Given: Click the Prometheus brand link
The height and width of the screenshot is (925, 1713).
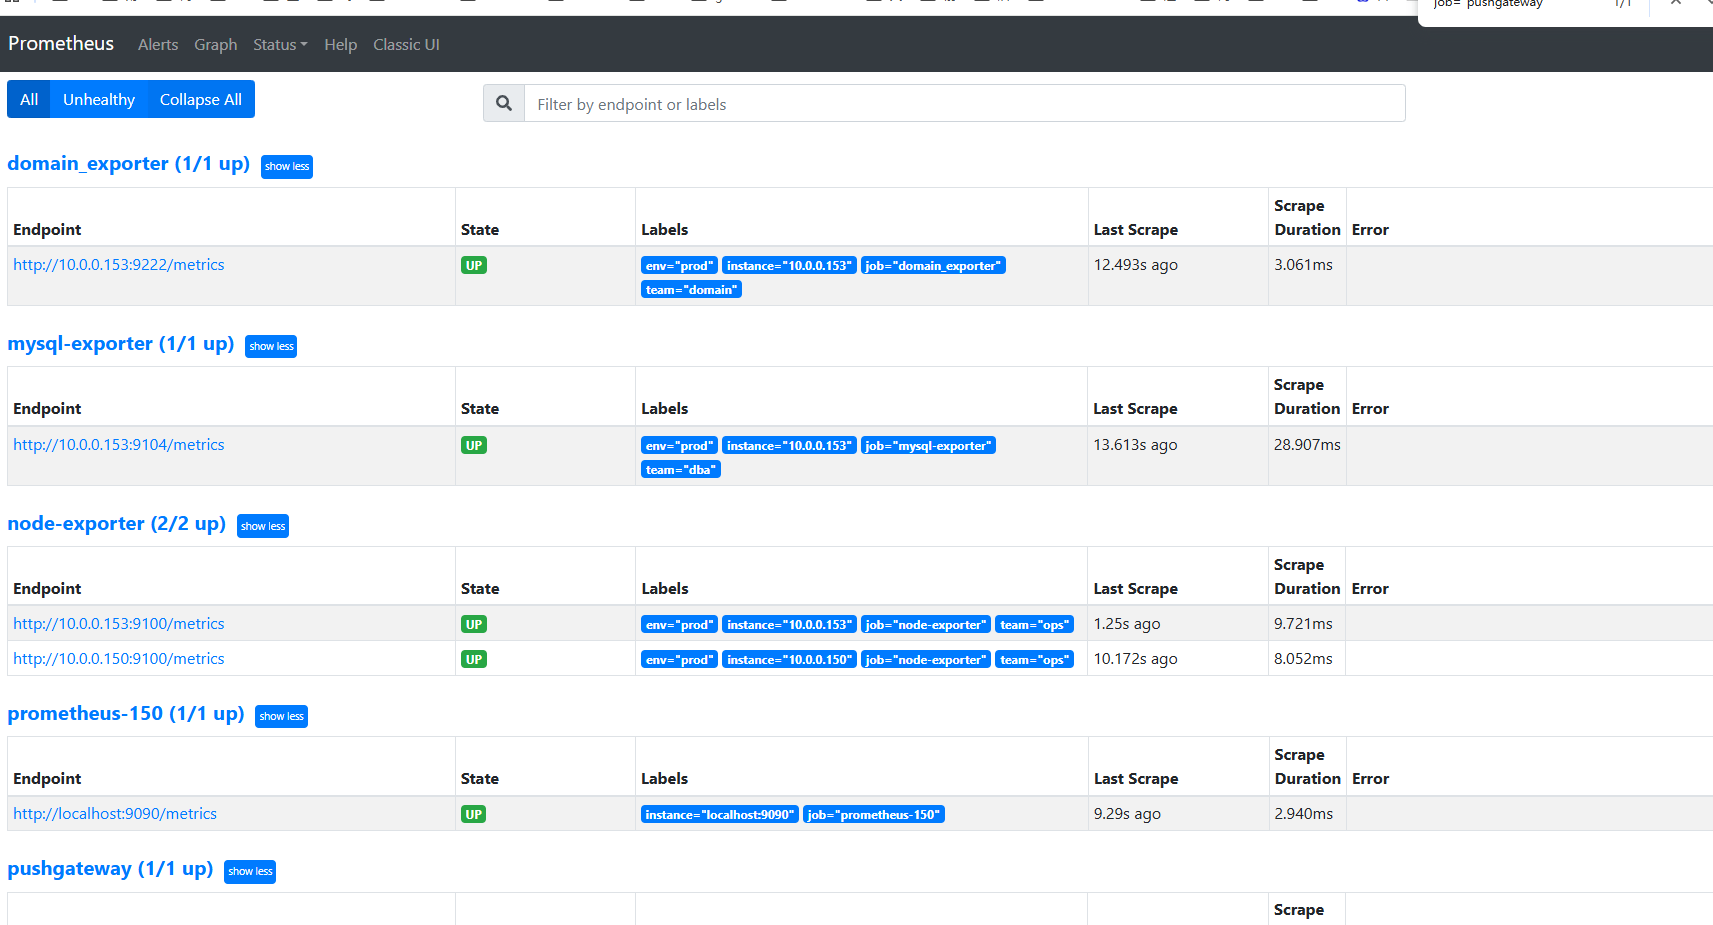Looking at the screenshot, I should tap(61, 44).
